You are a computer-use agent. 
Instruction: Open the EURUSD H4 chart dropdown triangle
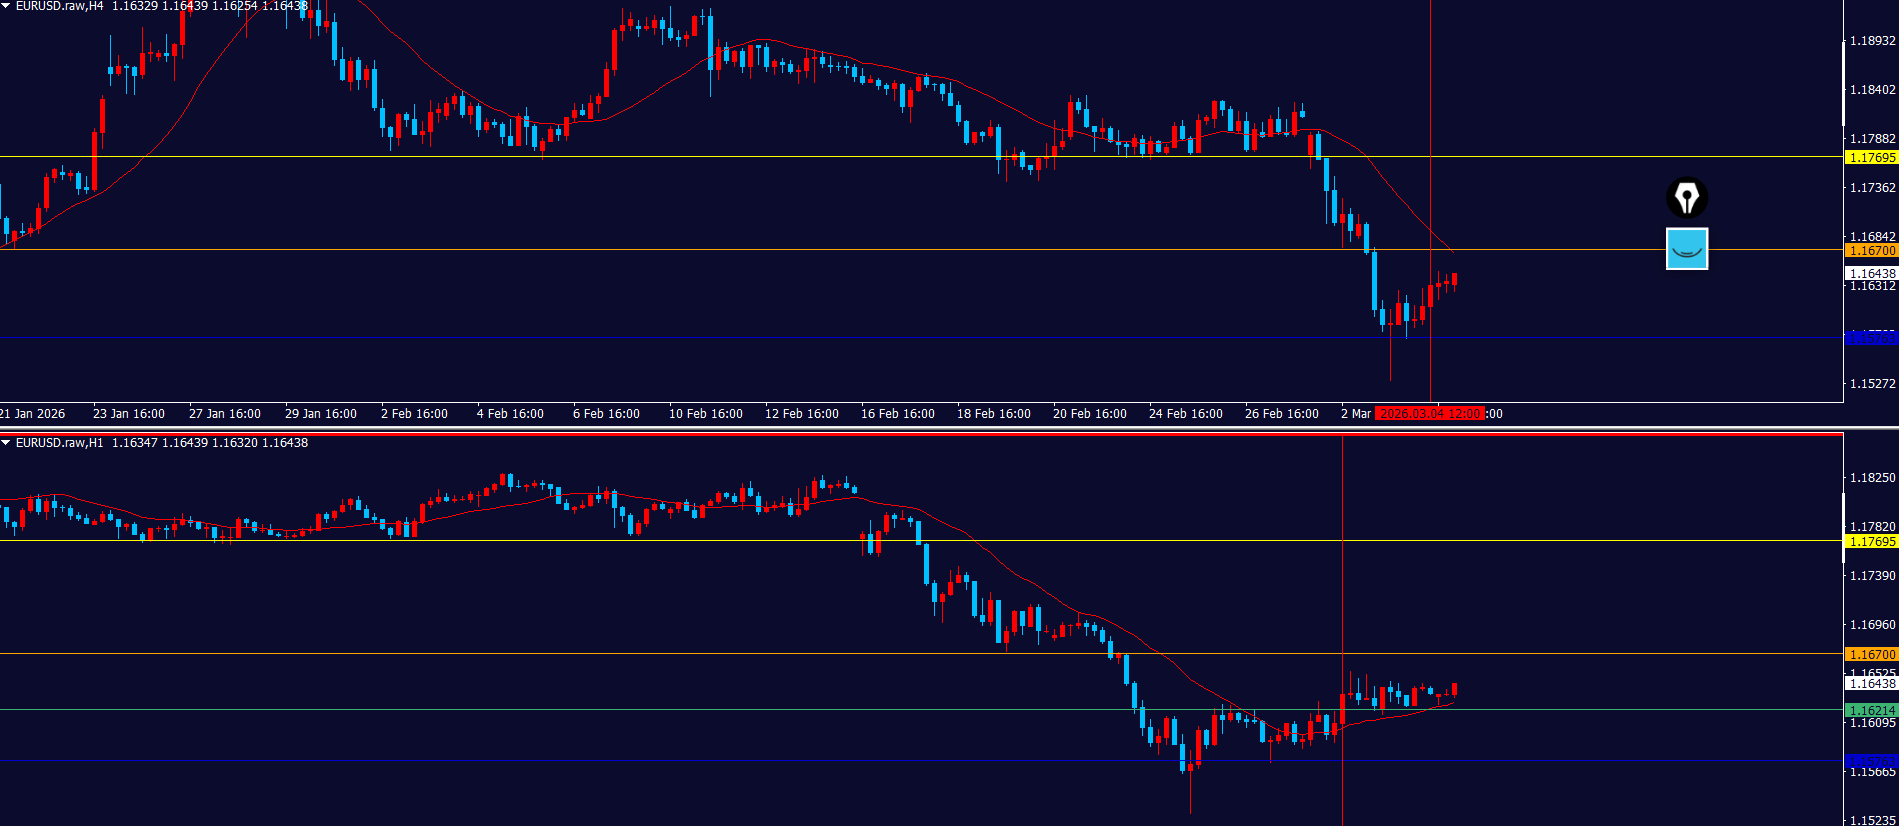pos(6,6)
